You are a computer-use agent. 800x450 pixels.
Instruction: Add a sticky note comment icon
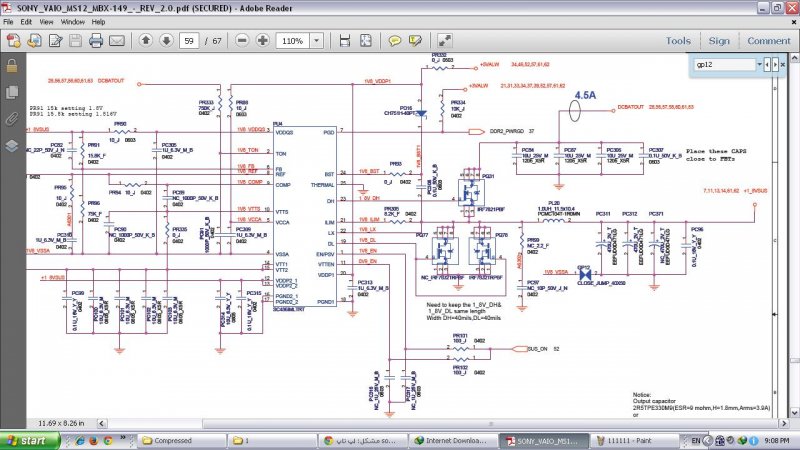(394, 40)
